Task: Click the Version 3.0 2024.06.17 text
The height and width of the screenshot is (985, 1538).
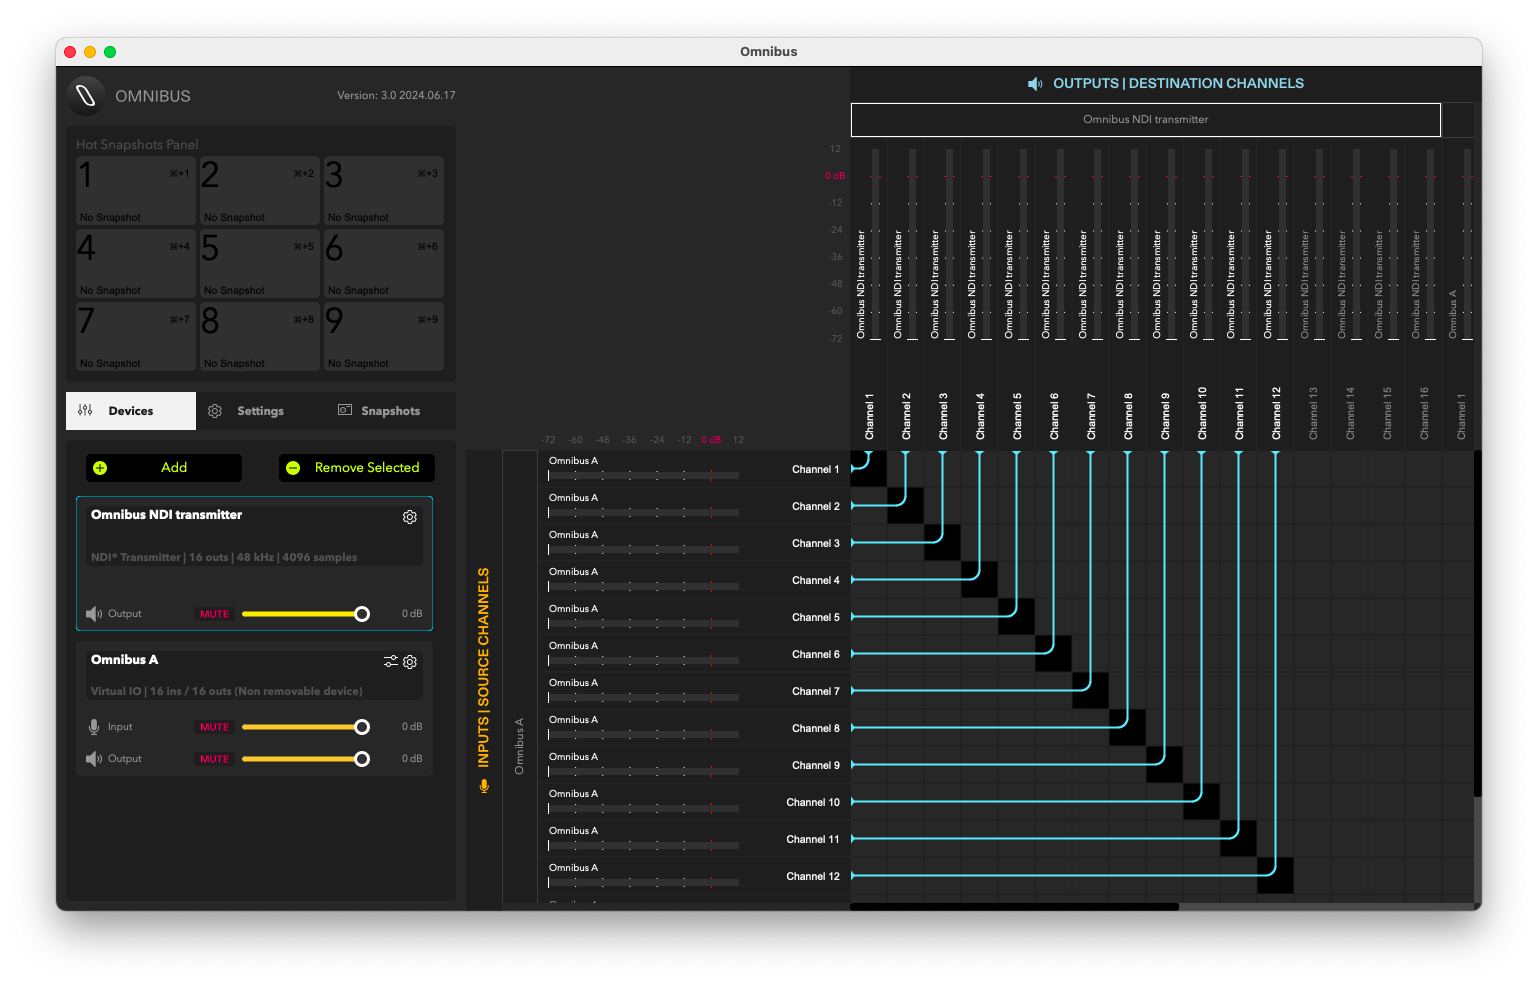Action: click(x=396, y=96)
